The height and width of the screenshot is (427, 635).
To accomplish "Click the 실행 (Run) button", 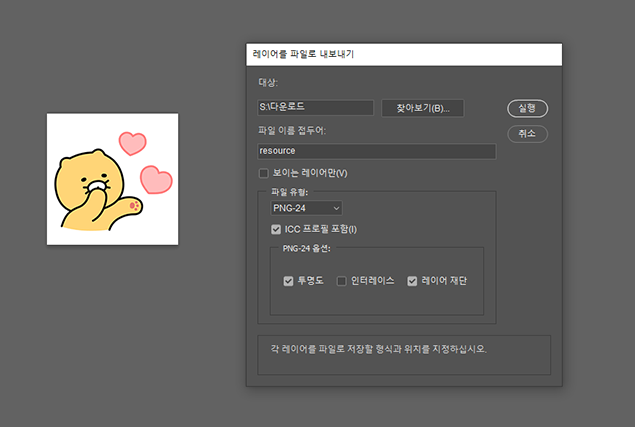I will click(527, 109).
